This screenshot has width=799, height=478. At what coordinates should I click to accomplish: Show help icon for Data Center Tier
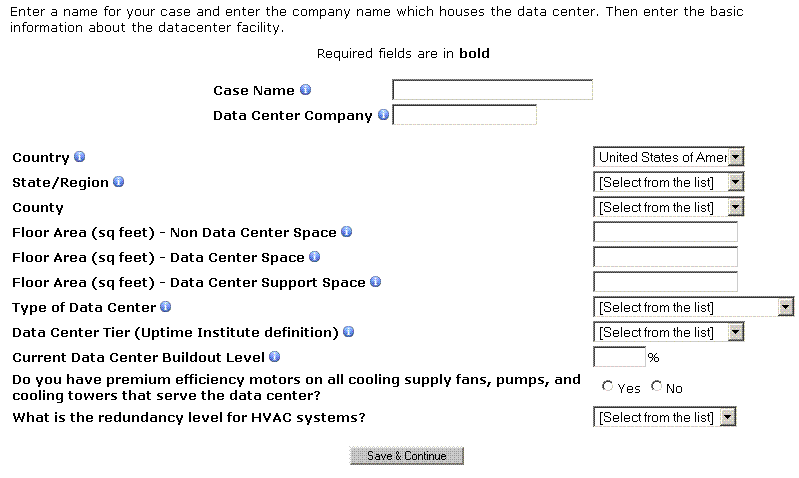pos(349,332)
